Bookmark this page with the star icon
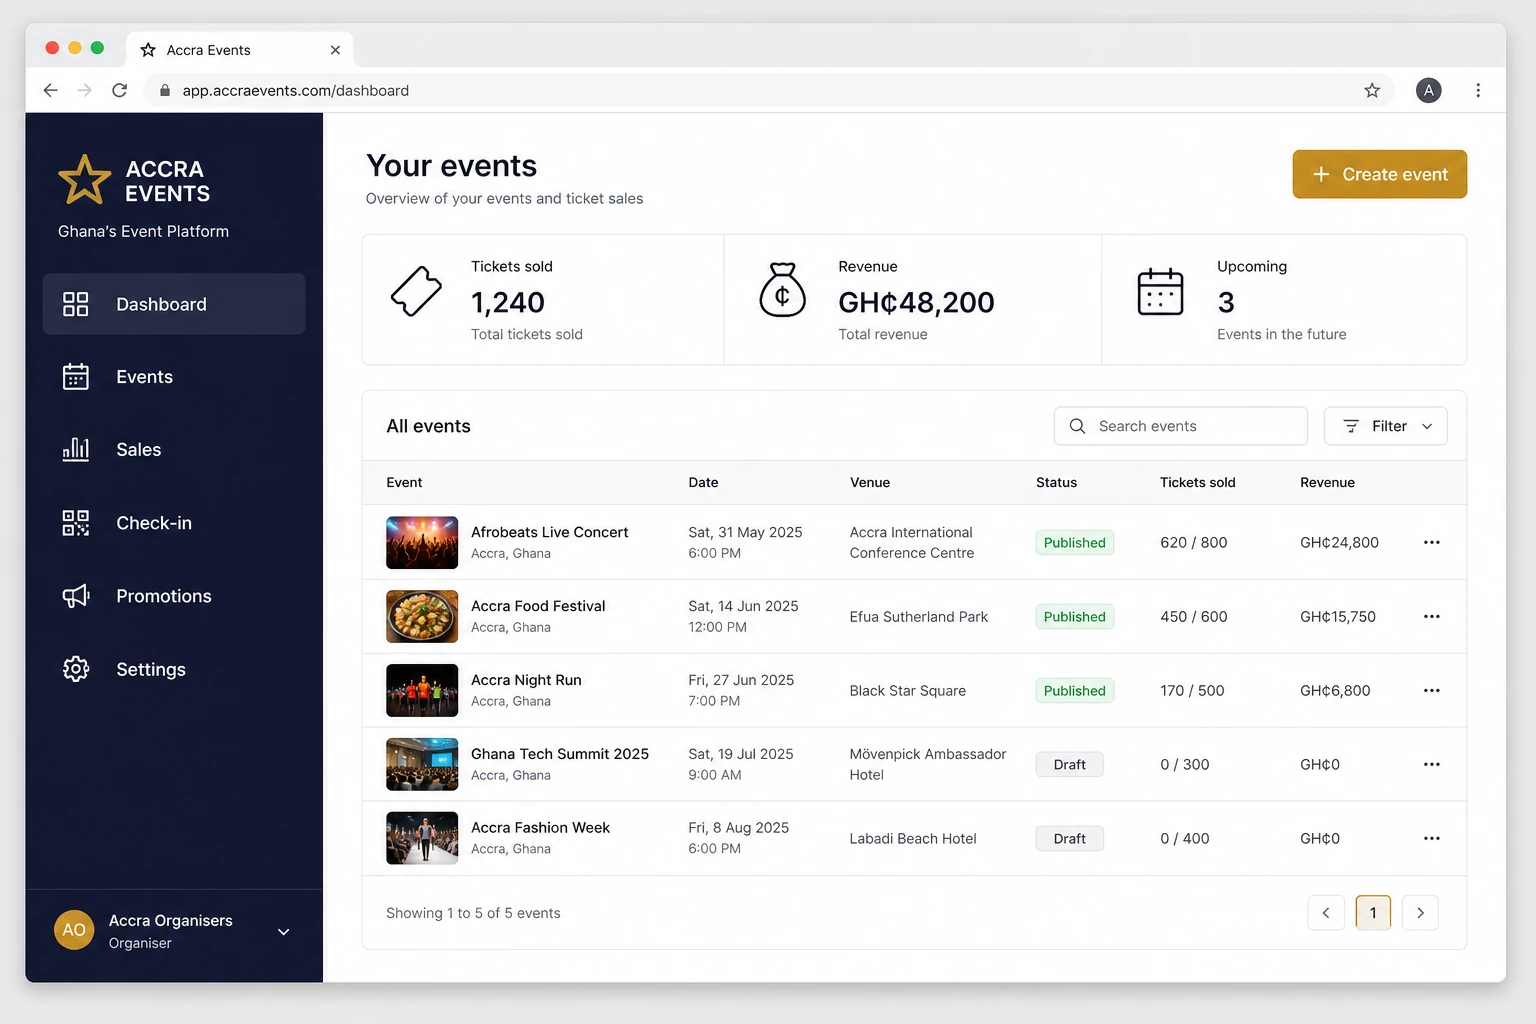The height and width of the screenshot is (1024, 1536). click(x=1372, y=90)
